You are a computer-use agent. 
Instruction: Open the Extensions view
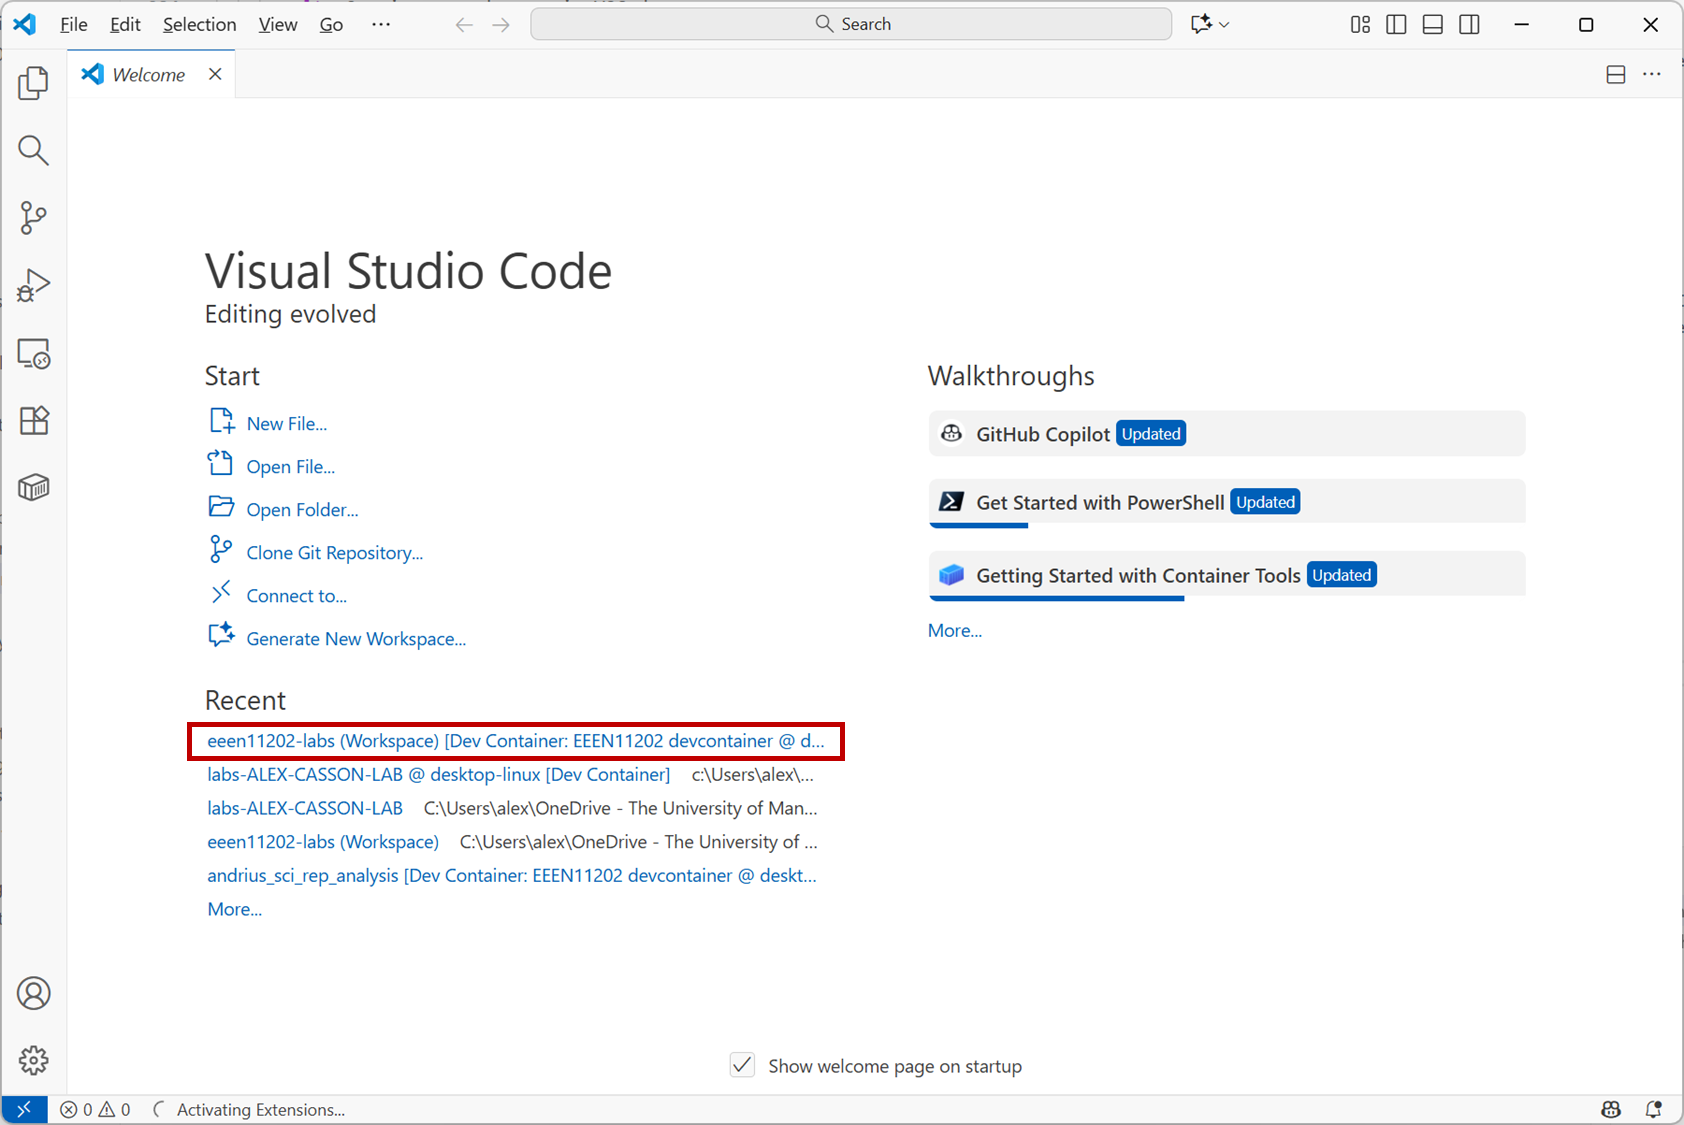tap(33, 421)
